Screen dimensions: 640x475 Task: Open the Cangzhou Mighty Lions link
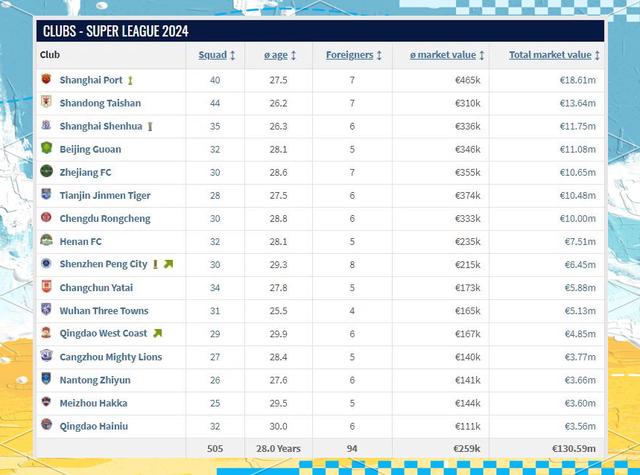111,357
